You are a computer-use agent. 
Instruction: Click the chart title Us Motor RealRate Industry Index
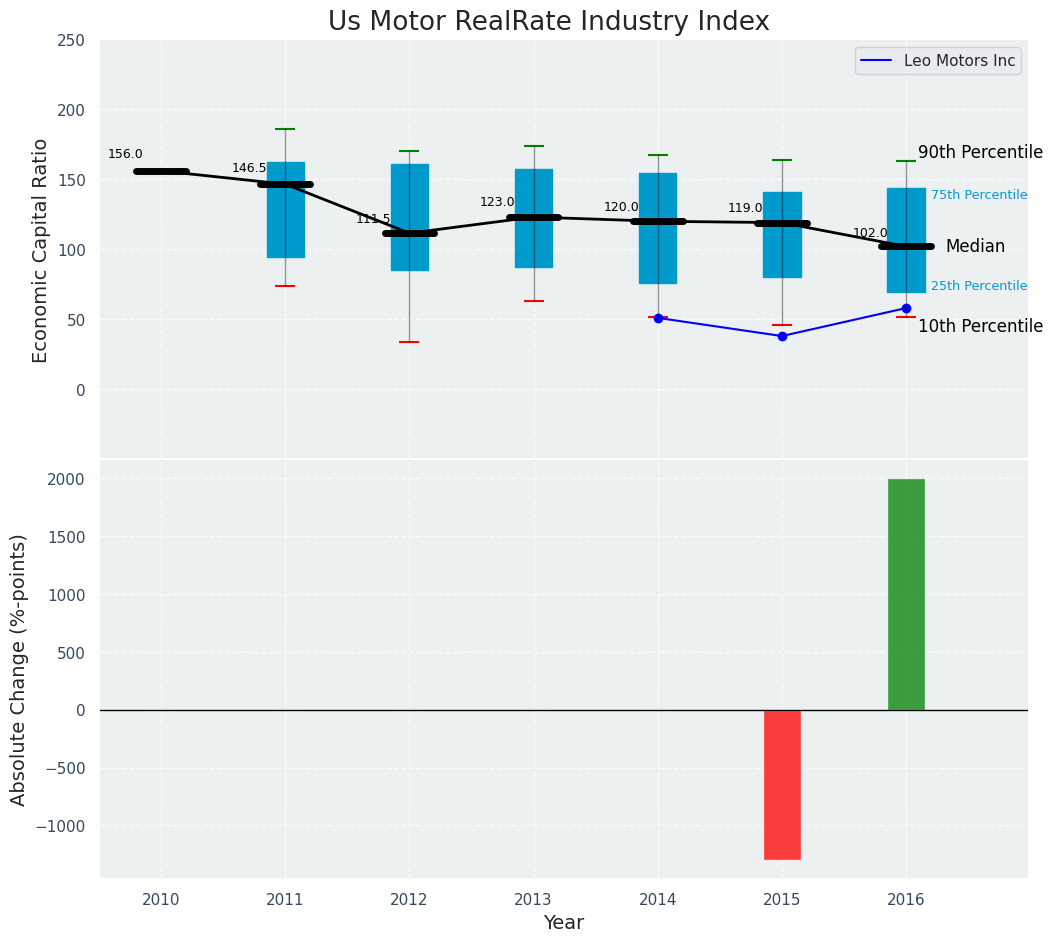548,22
